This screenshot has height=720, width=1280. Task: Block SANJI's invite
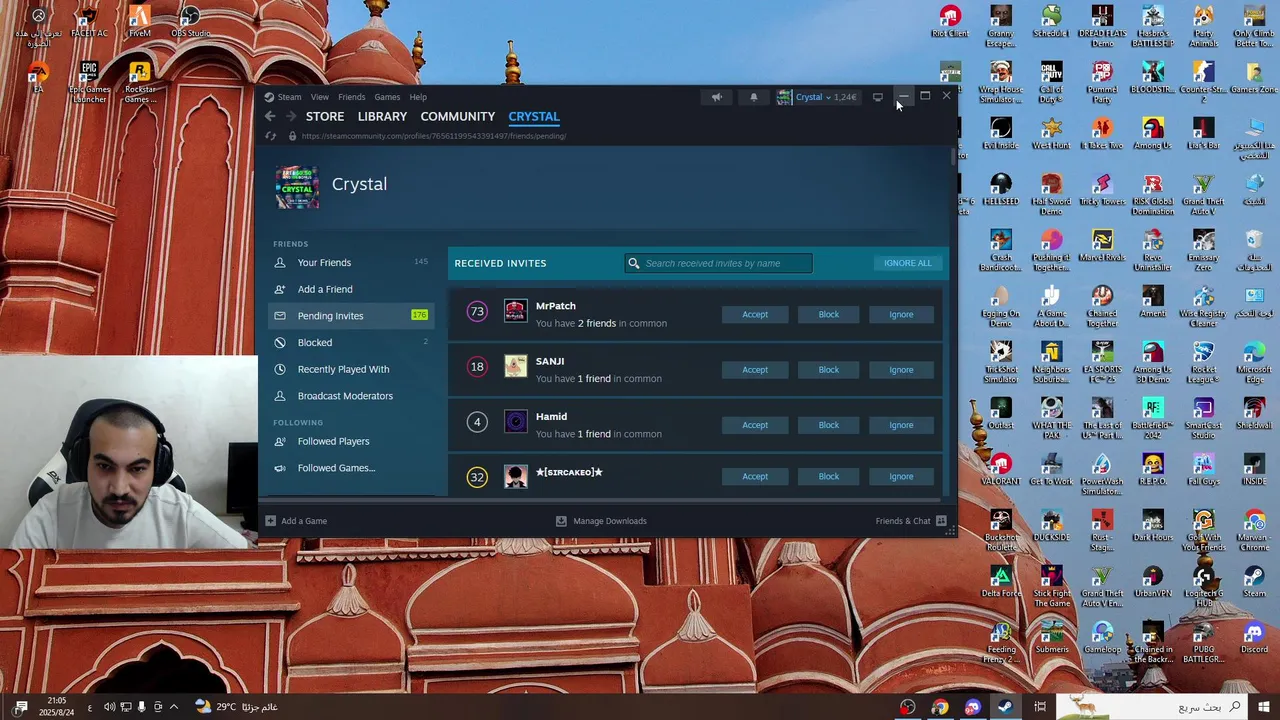[x=829, y=370]
